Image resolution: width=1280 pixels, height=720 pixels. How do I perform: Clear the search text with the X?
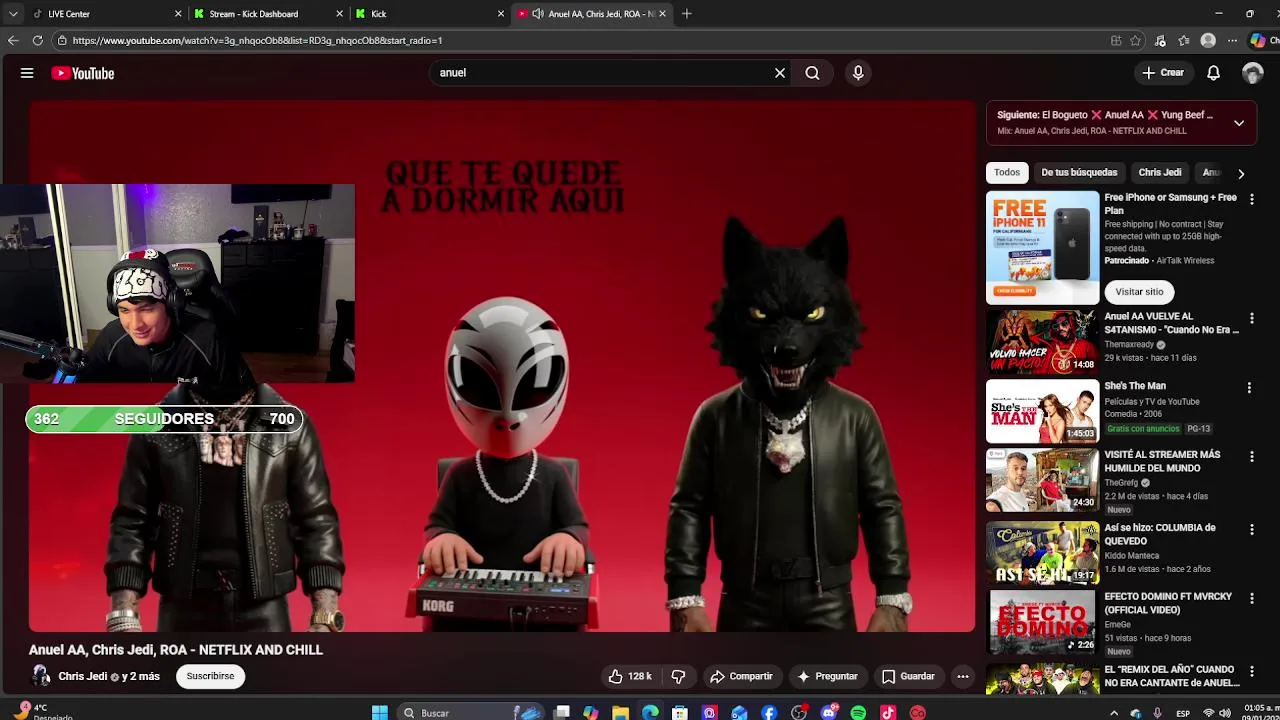point(780,73)
